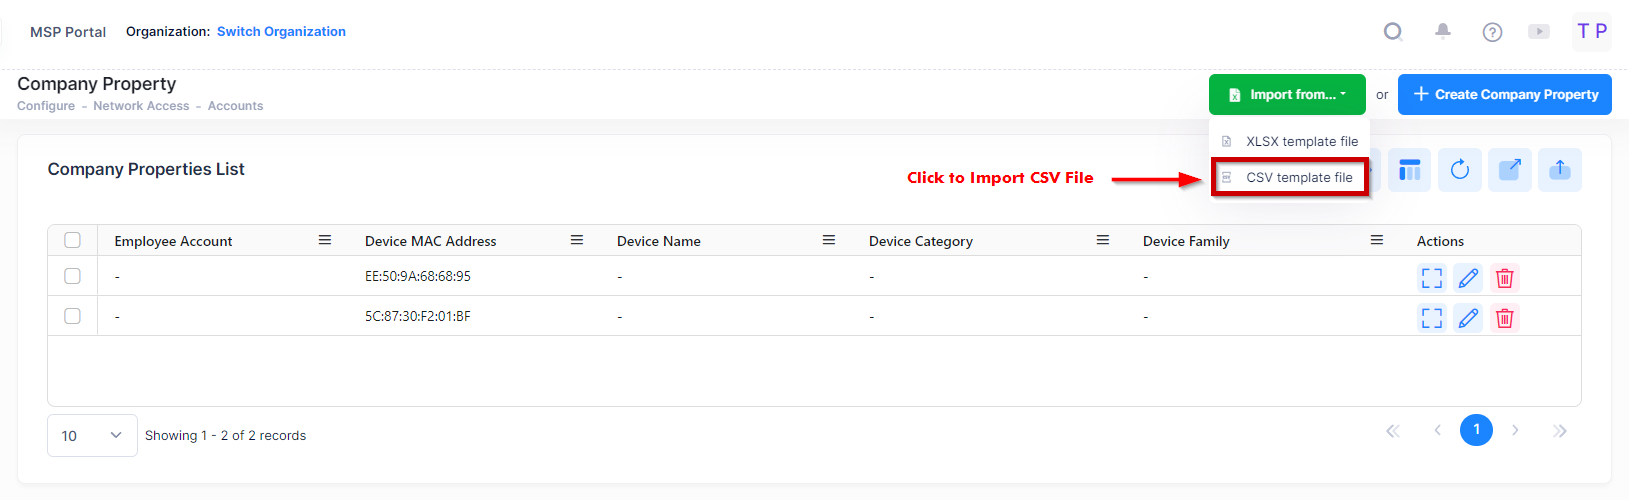Open the Import from... dropdown
Viewport: 1629px width, 500px height.
tap(1286, 95)
